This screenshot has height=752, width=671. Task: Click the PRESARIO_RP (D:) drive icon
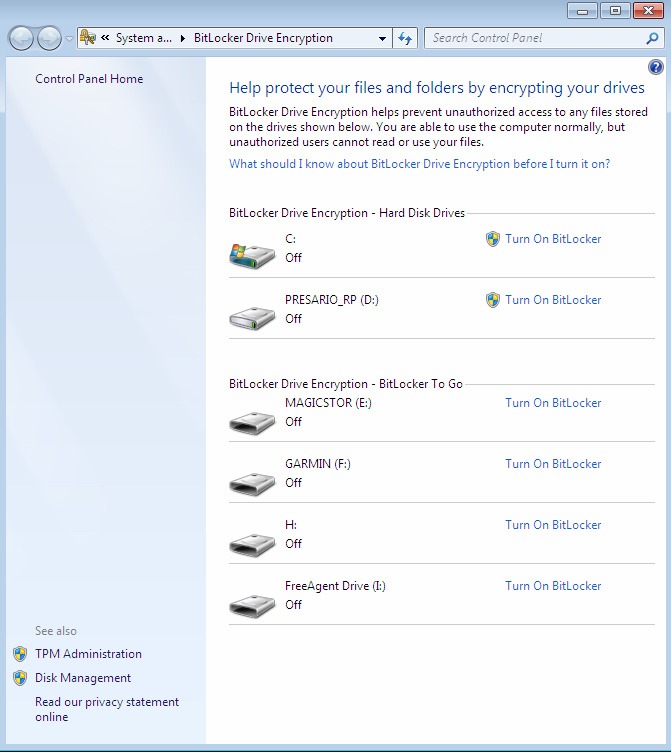point(252,317)
